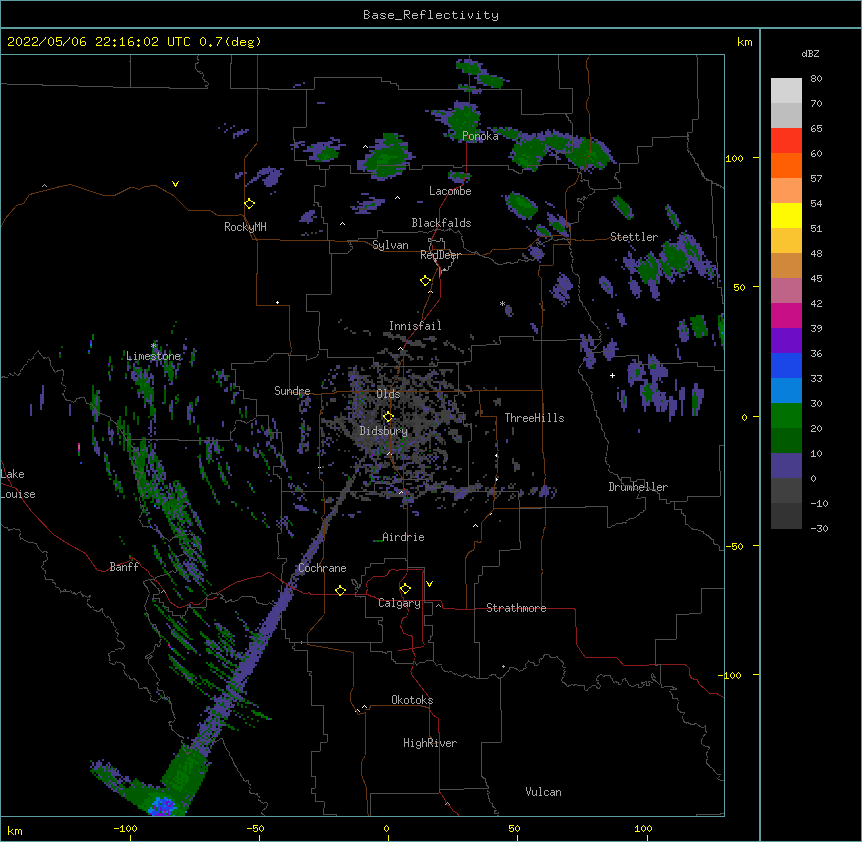Click the Drumheller label
Image resolution: width=862 pixels, height=842 pixels.
(x=638, y=487)
